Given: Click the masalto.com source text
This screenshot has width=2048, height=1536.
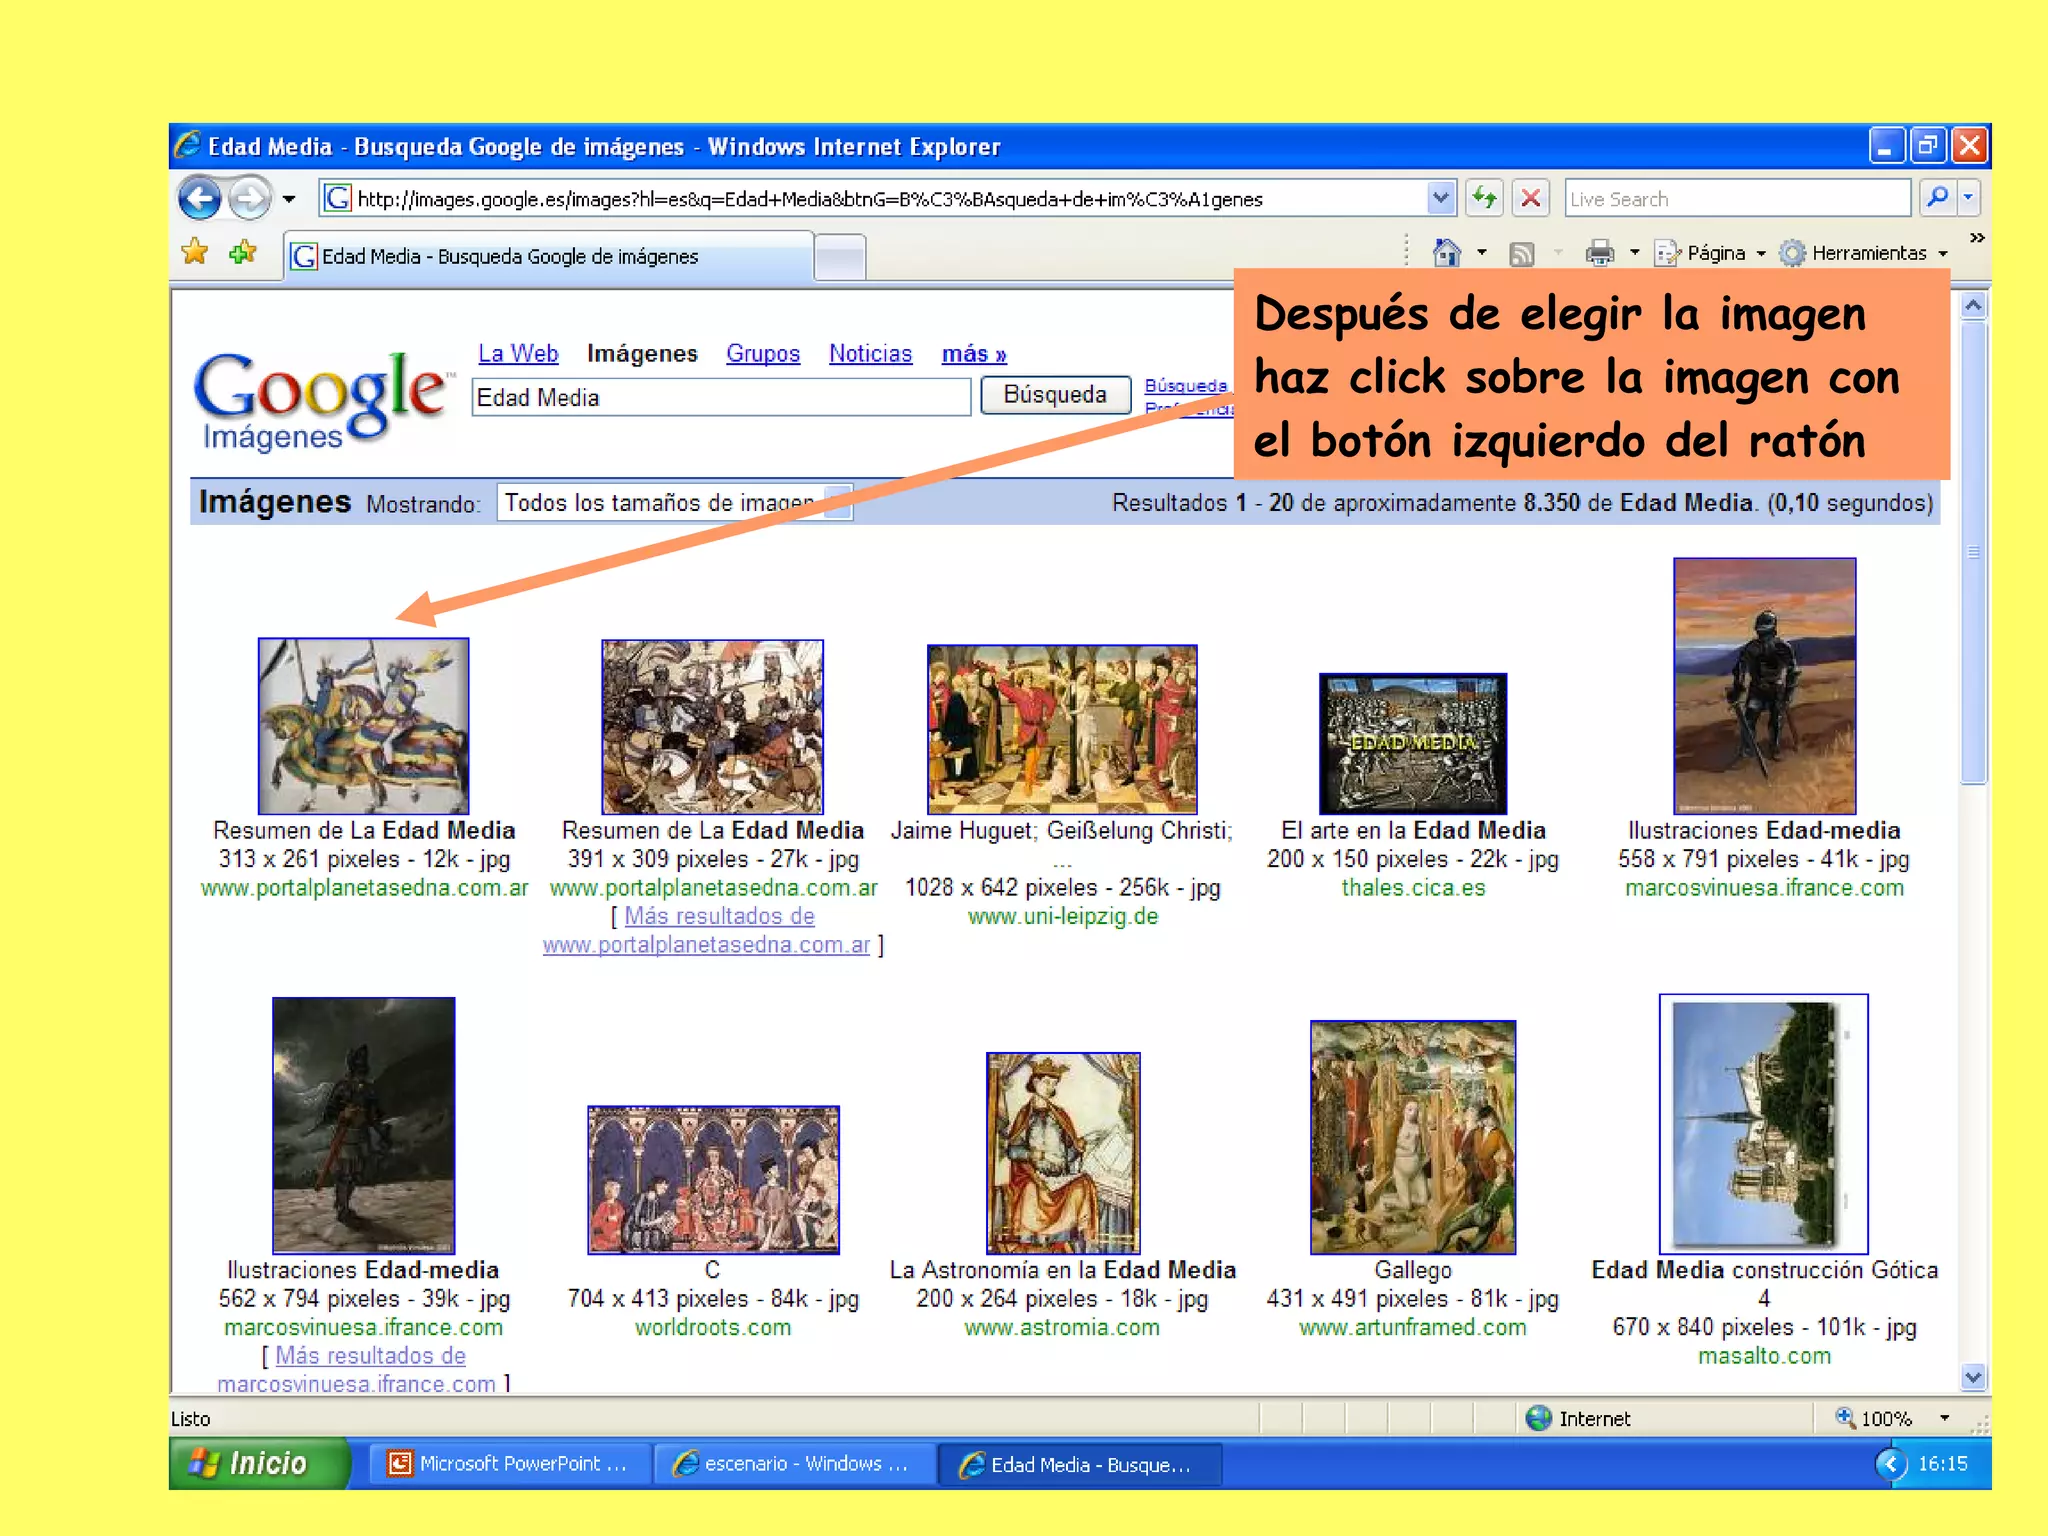Looking at the screenshot, I should coord(1764,1356).
